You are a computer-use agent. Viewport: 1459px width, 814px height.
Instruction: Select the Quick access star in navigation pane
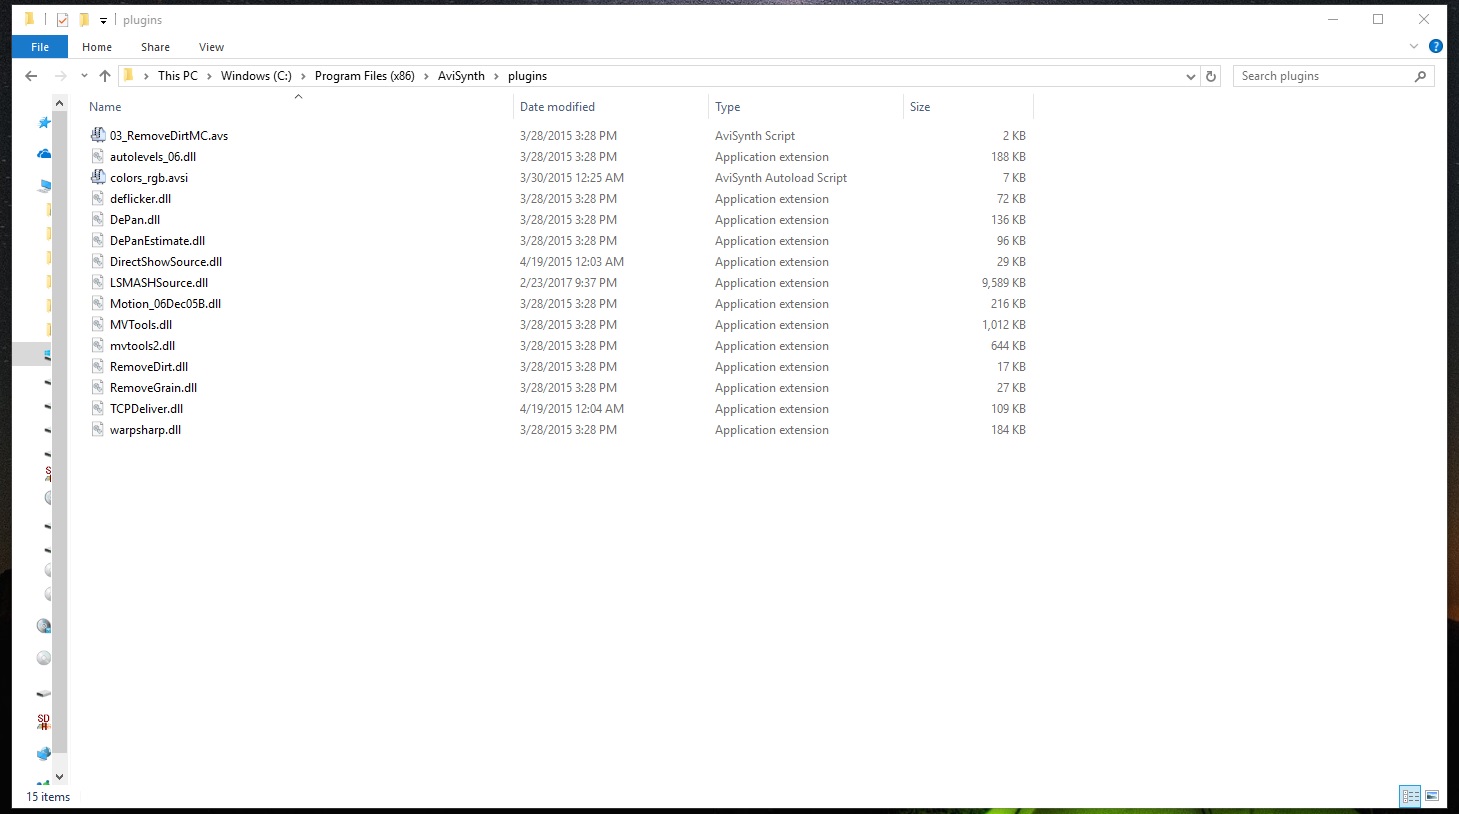pyautogui.click(x=44, y=123)
